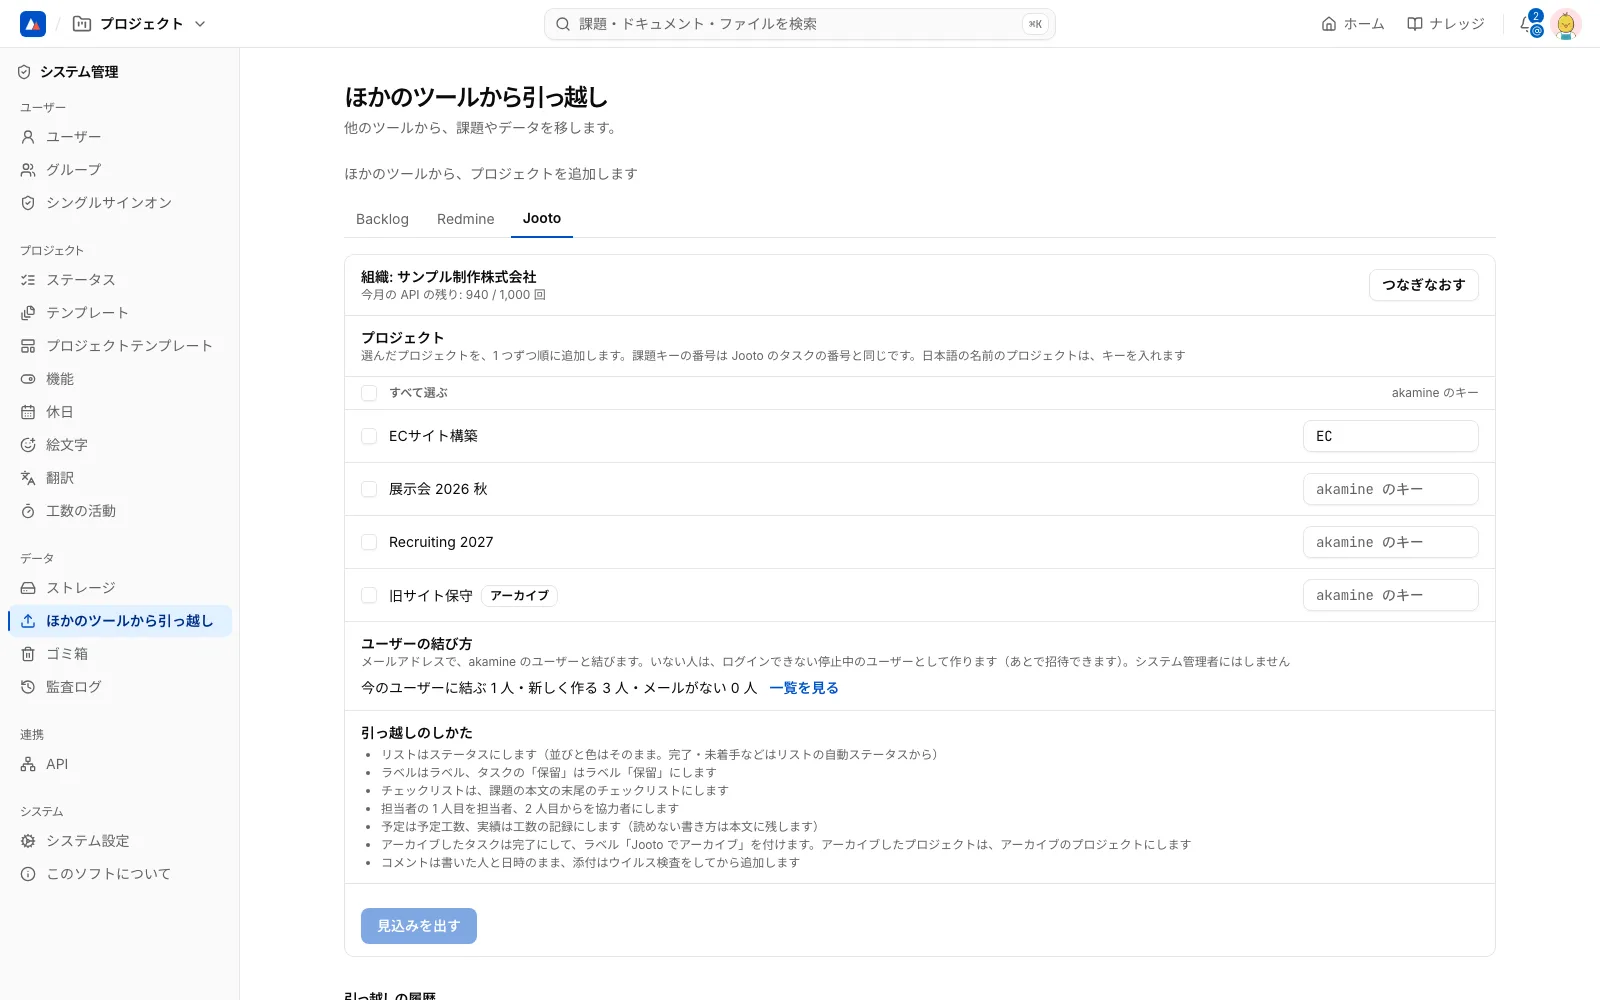
Task: Open グループ in the sidebar
Action: pyautogui.click(x=120, y=170)
